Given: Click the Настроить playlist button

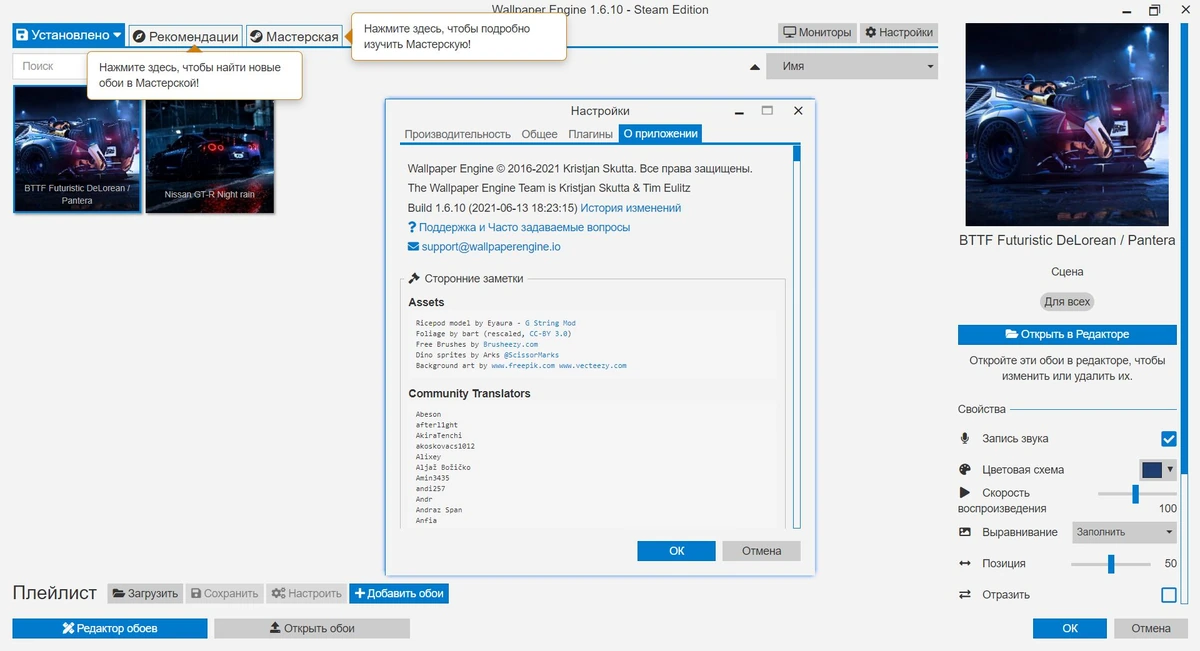Looking at the screenshot, I should (x=306, y=593).
